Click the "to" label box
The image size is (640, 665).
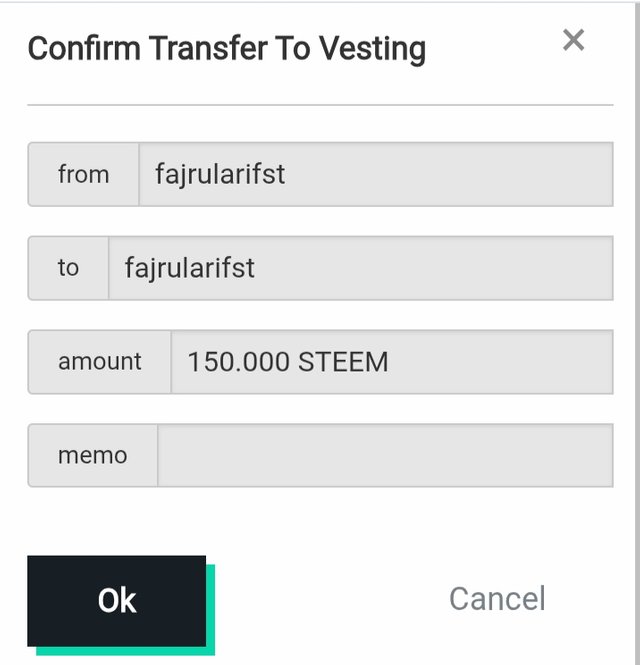pos(68,268)
